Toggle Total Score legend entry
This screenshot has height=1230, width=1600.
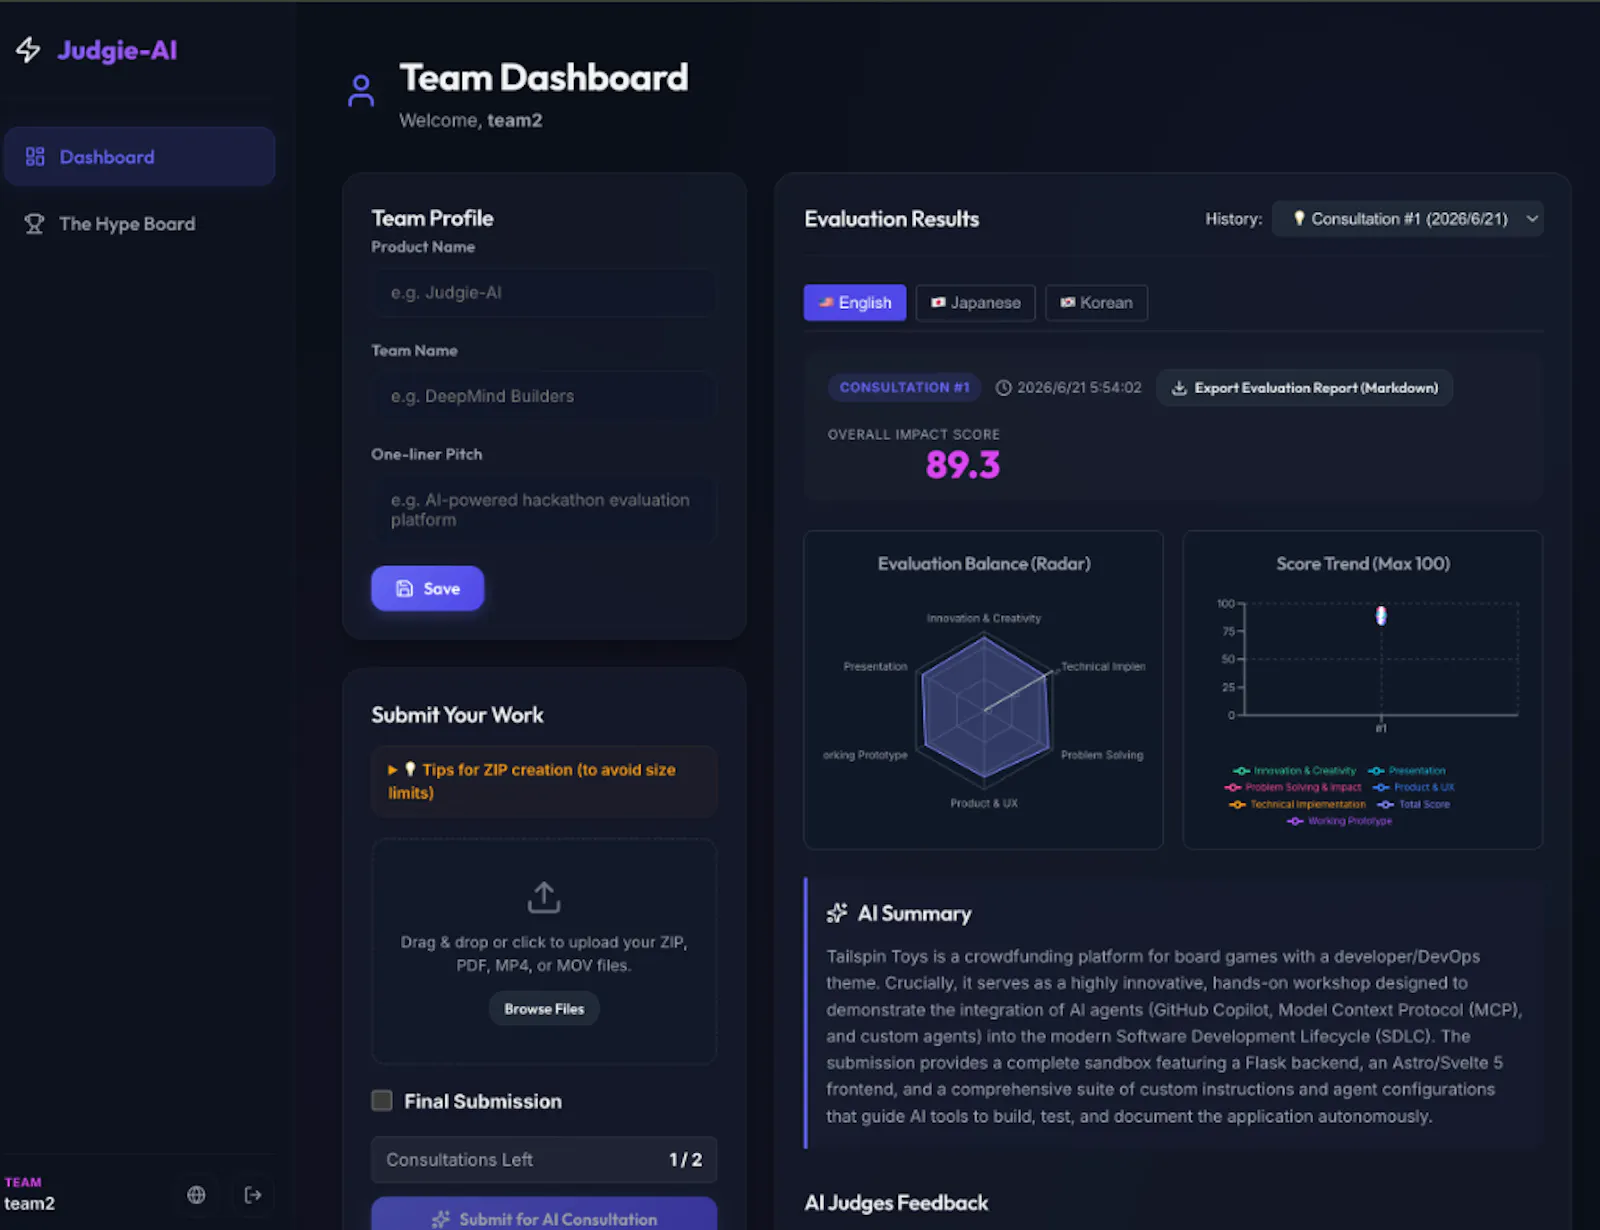pyautogui.click(x=1413, y=805)
